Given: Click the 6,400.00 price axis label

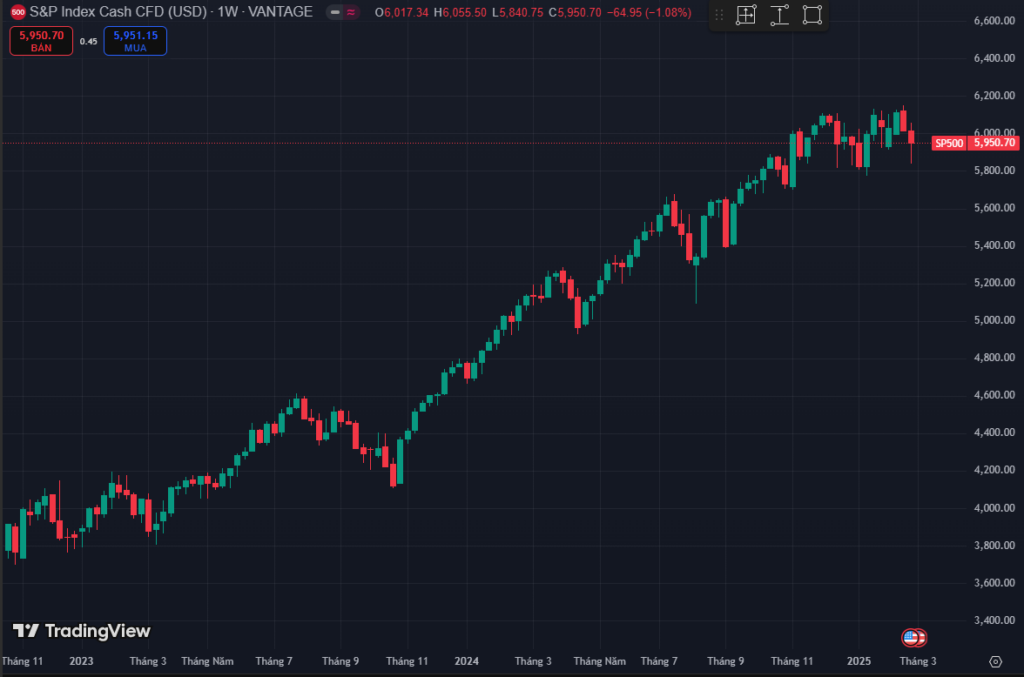Looking at the screenshot, I should pos(994,58).
